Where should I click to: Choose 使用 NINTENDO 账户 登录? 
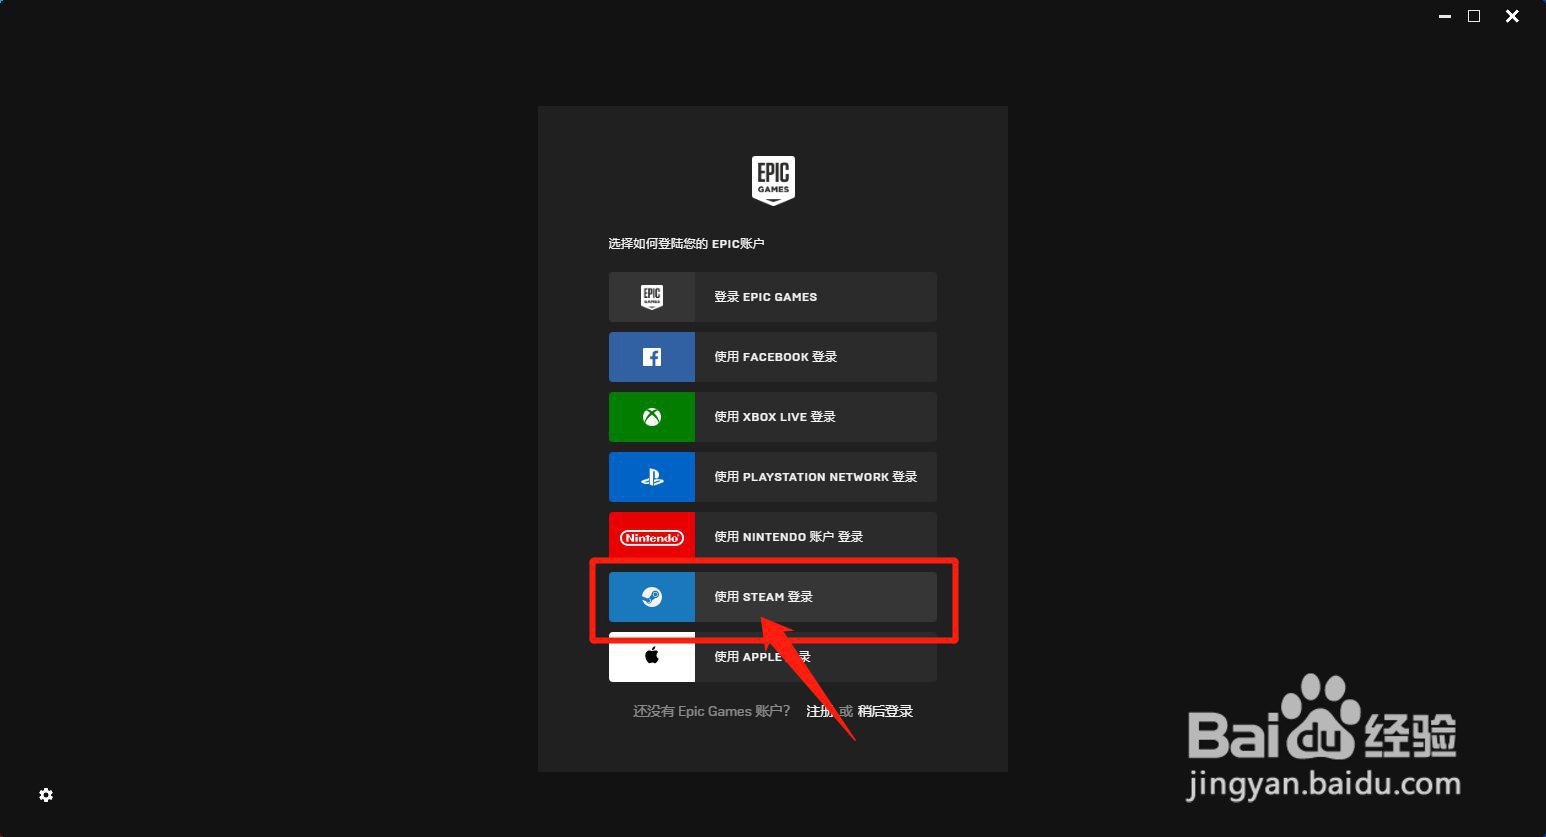point(773,537)
